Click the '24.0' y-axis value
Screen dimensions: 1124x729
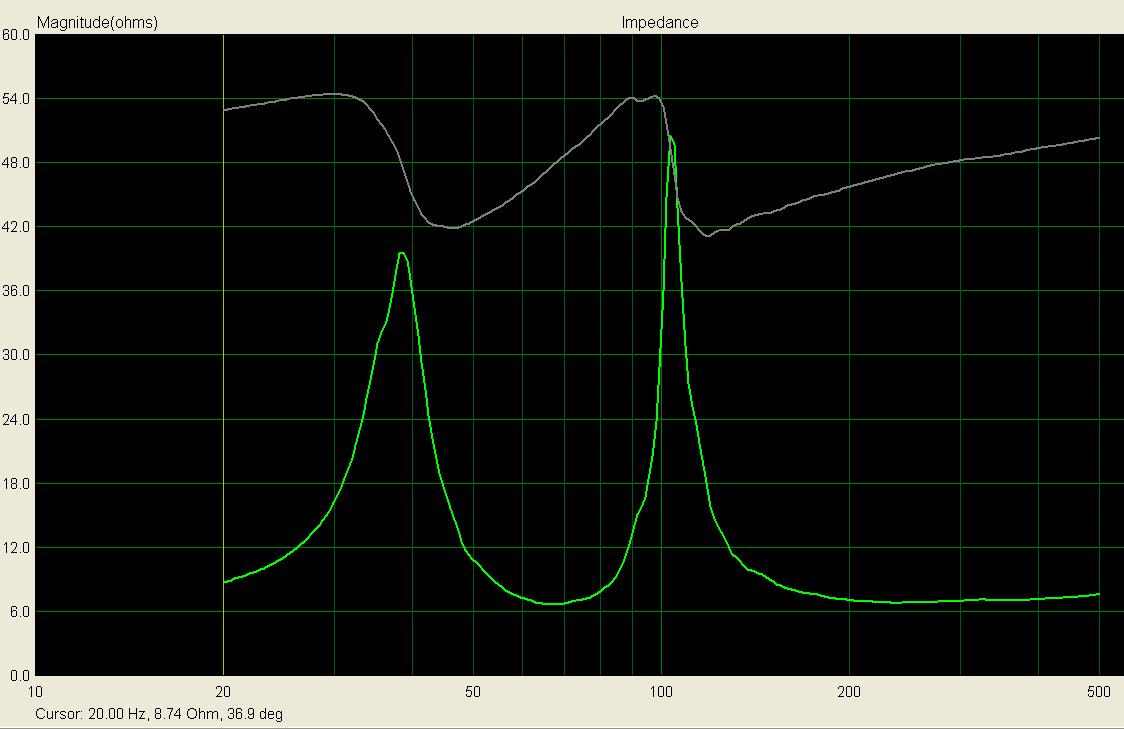(16, 419)
